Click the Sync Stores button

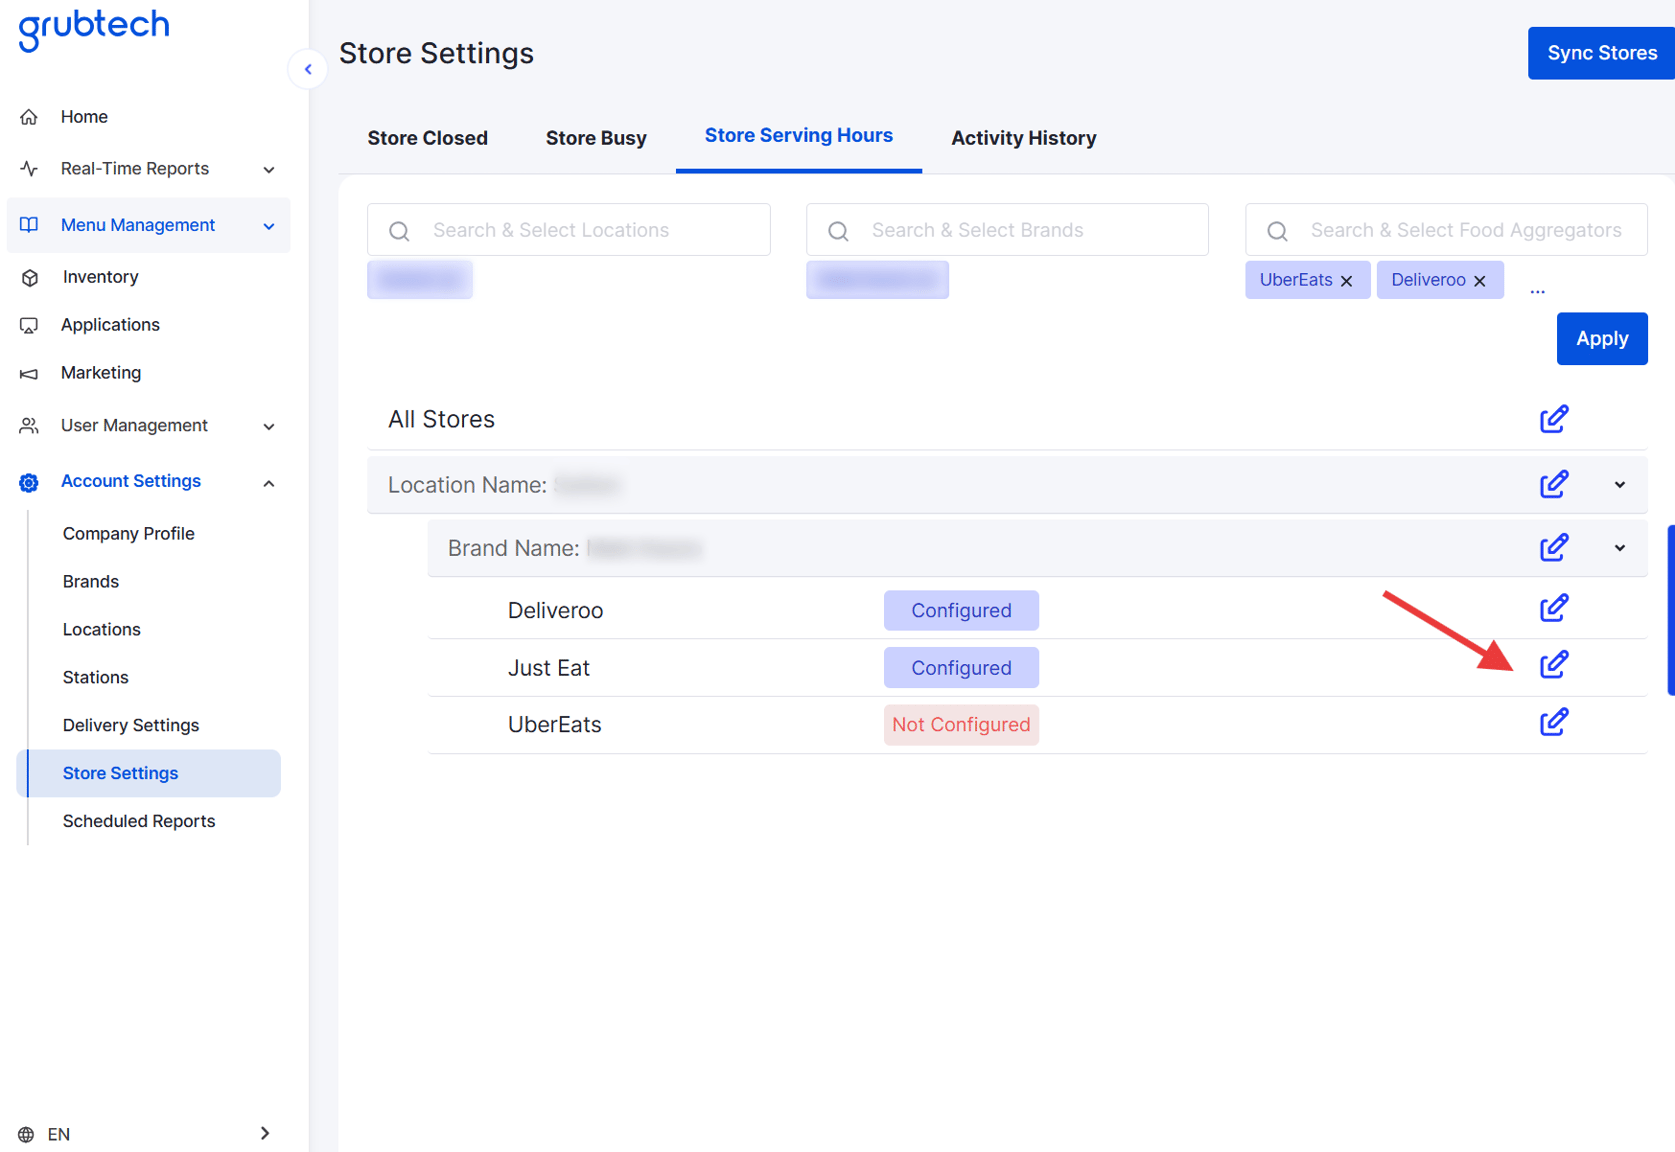[x=1600, y=52]
